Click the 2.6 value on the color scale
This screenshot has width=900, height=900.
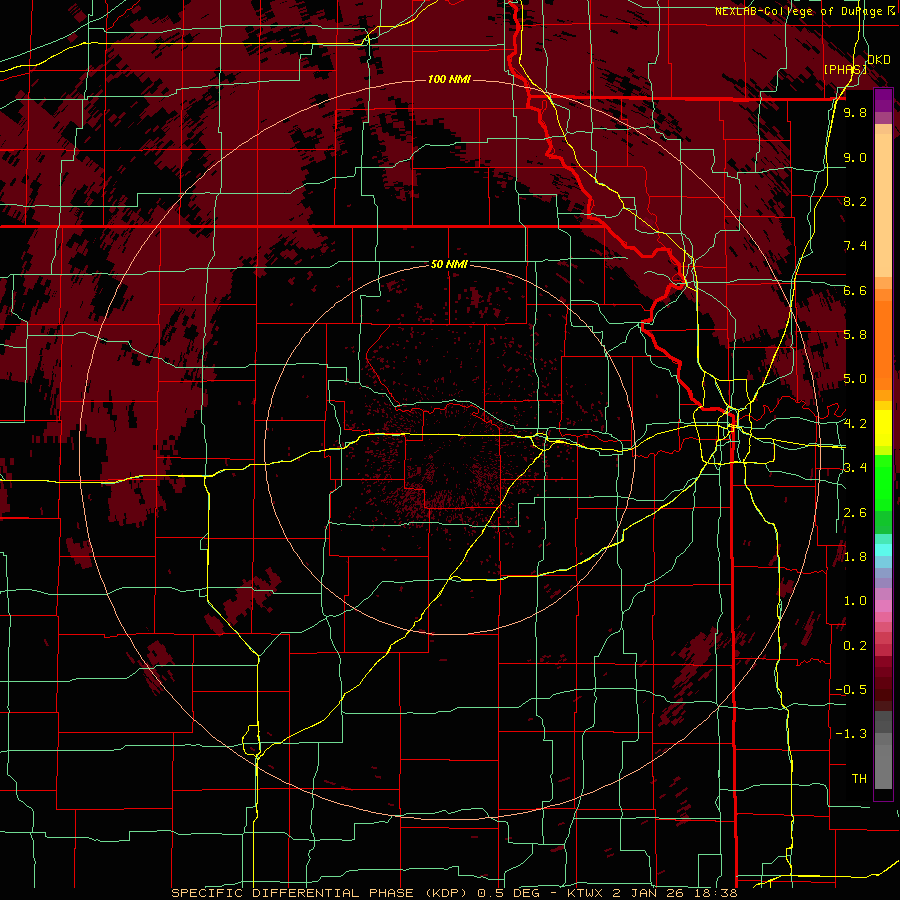coord(855,513)
